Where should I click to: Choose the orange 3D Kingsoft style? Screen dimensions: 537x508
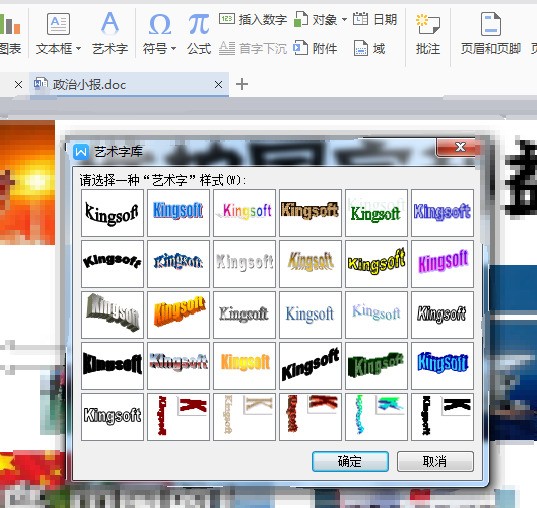click(178, 315)
